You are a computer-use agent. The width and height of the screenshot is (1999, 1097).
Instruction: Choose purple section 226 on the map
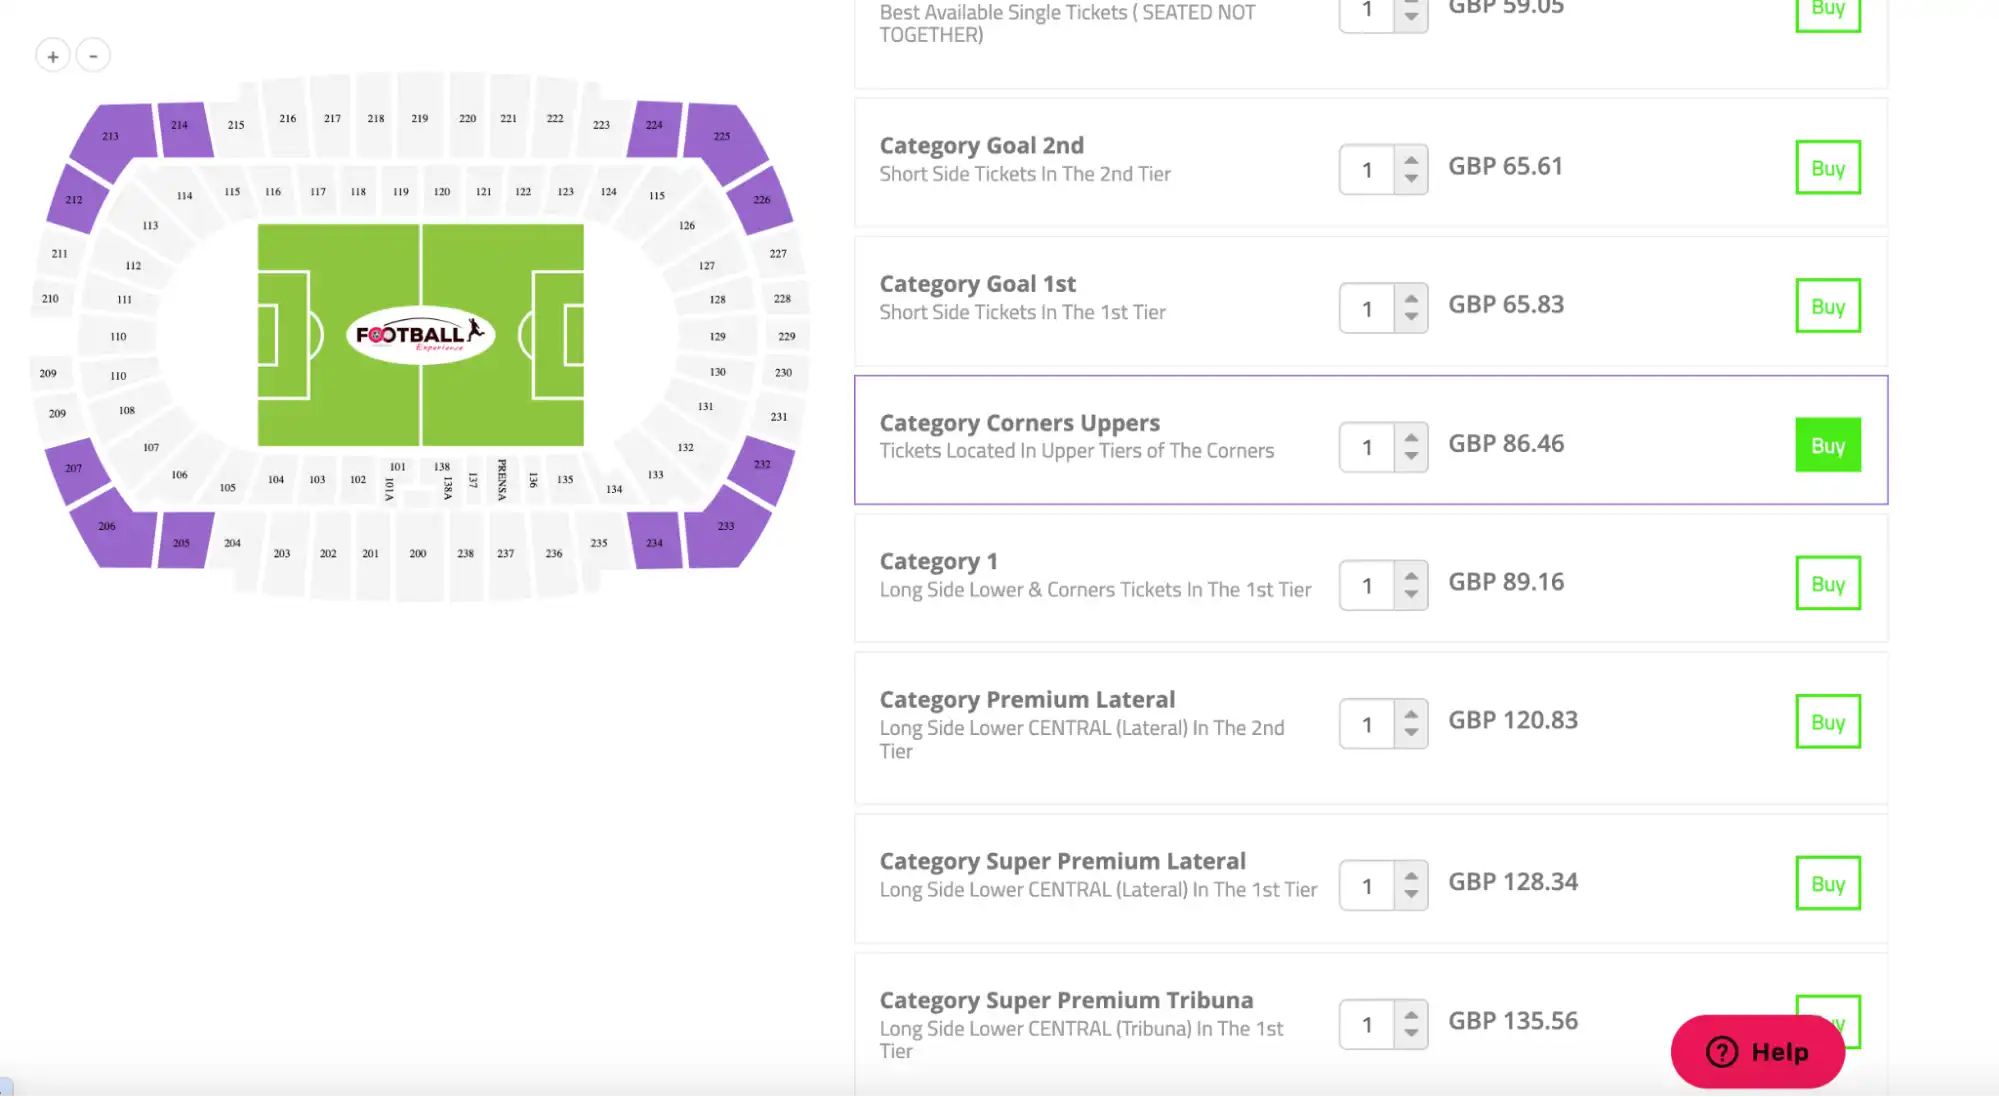pyautogui.click(x=762, y=202)
